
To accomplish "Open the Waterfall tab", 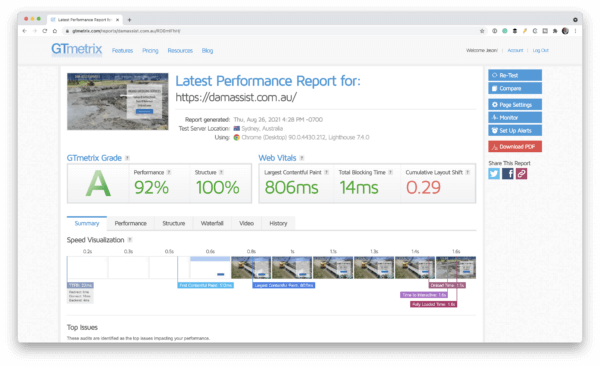I will [212, 223].
